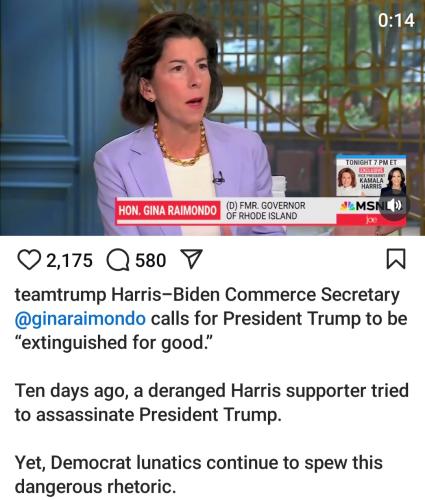Tap the Kamala Harris photo in promo
The image size is (425, 500).
click(394, 182)
